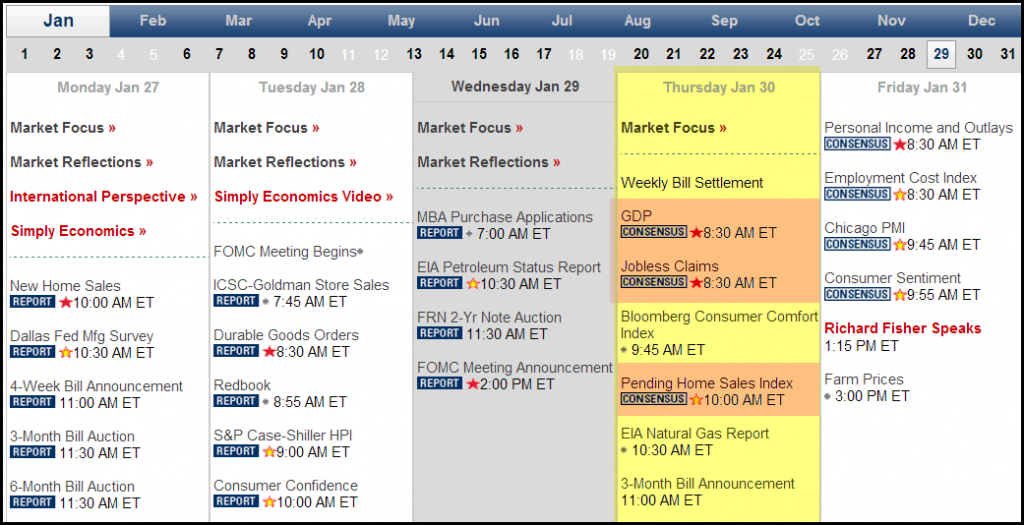
Task: Open Market Focus under Tuesday Jan 28
Action: (266, 128)
